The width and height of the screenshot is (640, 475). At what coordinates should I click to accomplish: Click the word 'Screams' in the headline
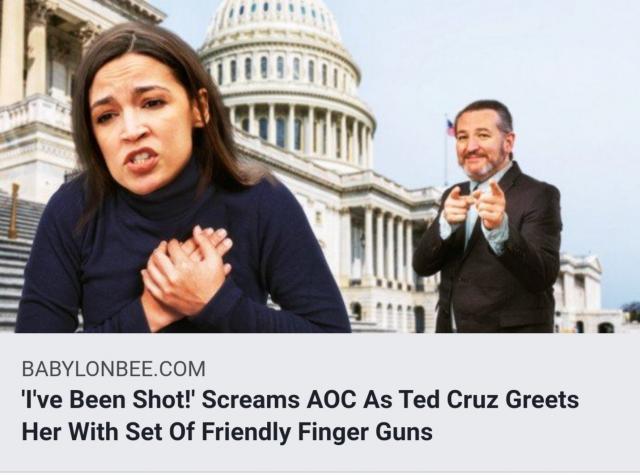pos(250,399)
